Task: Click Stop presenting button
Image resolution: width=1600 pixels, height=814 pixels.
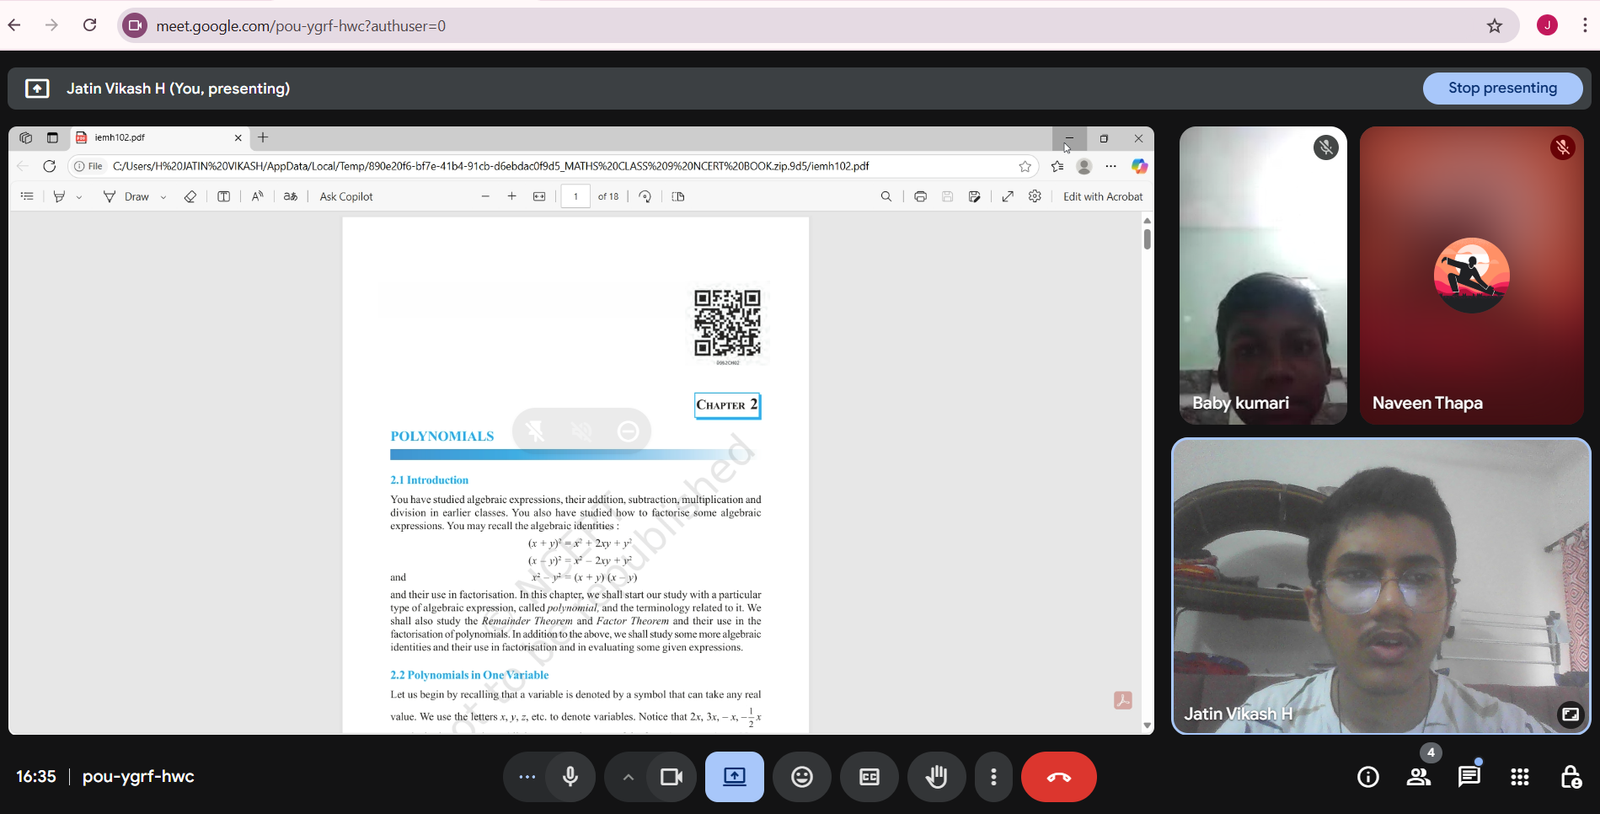Action: [1502, 88]
